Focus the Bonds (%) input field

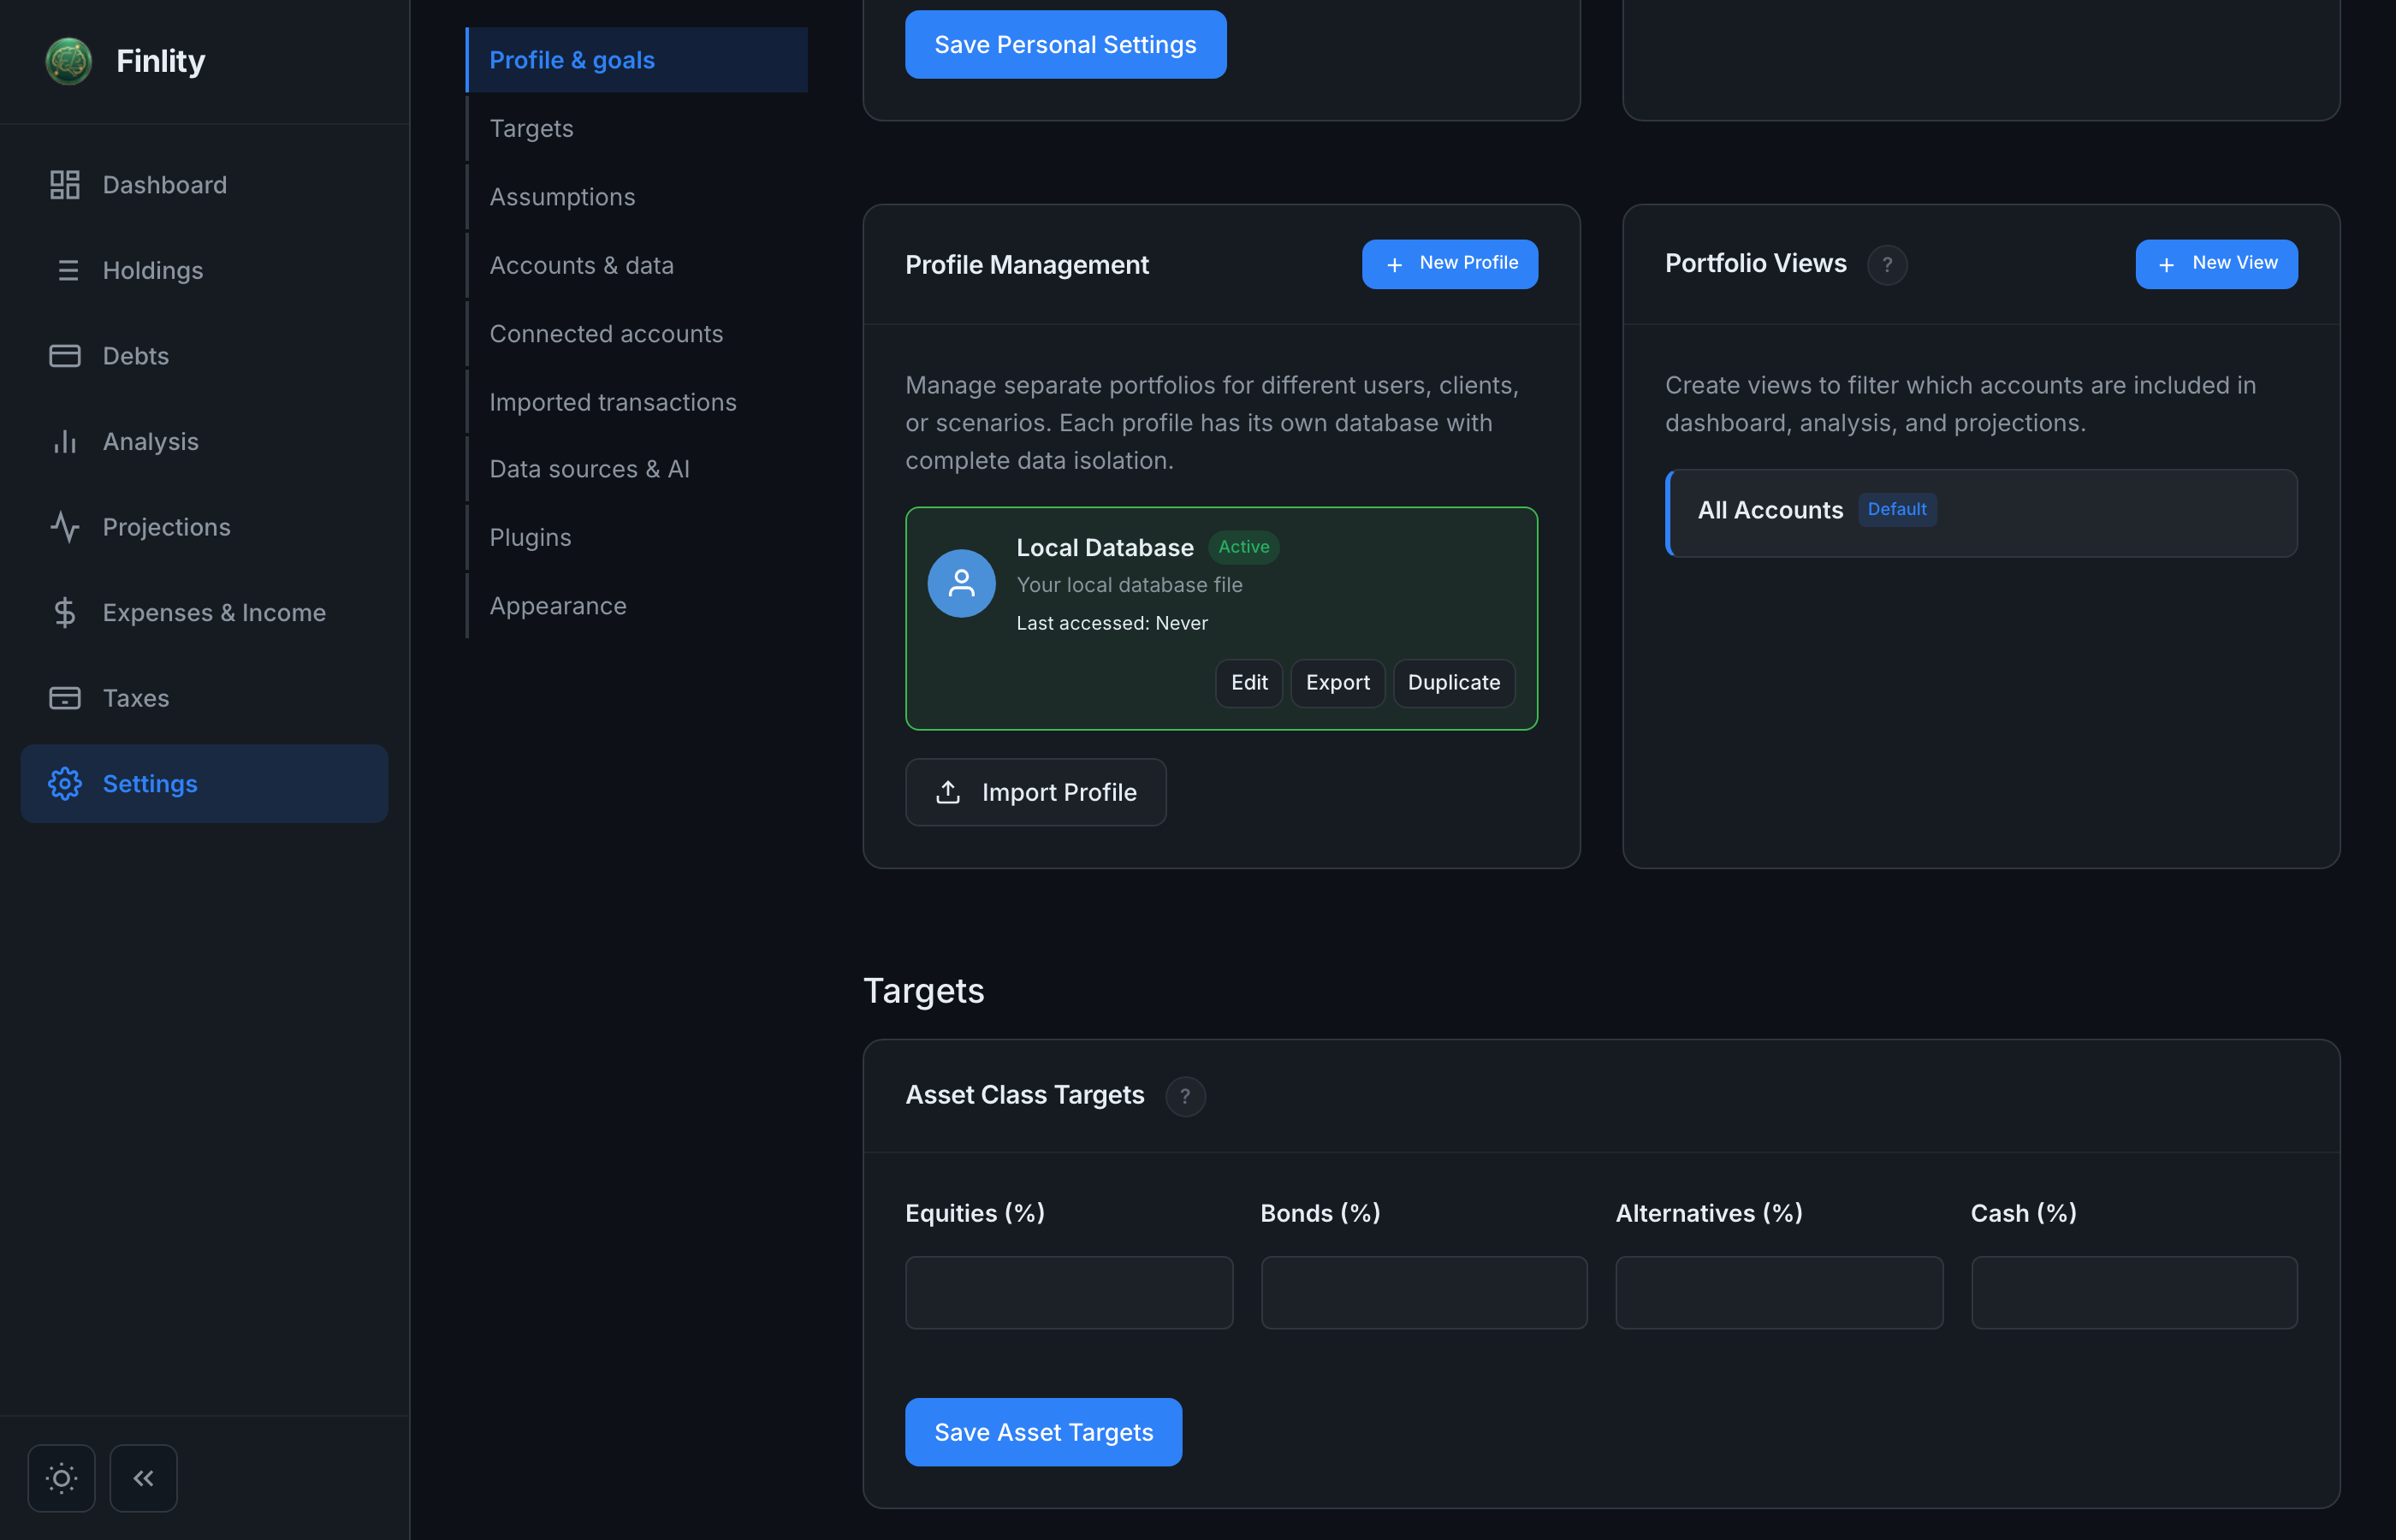tap(1424, 1292)
